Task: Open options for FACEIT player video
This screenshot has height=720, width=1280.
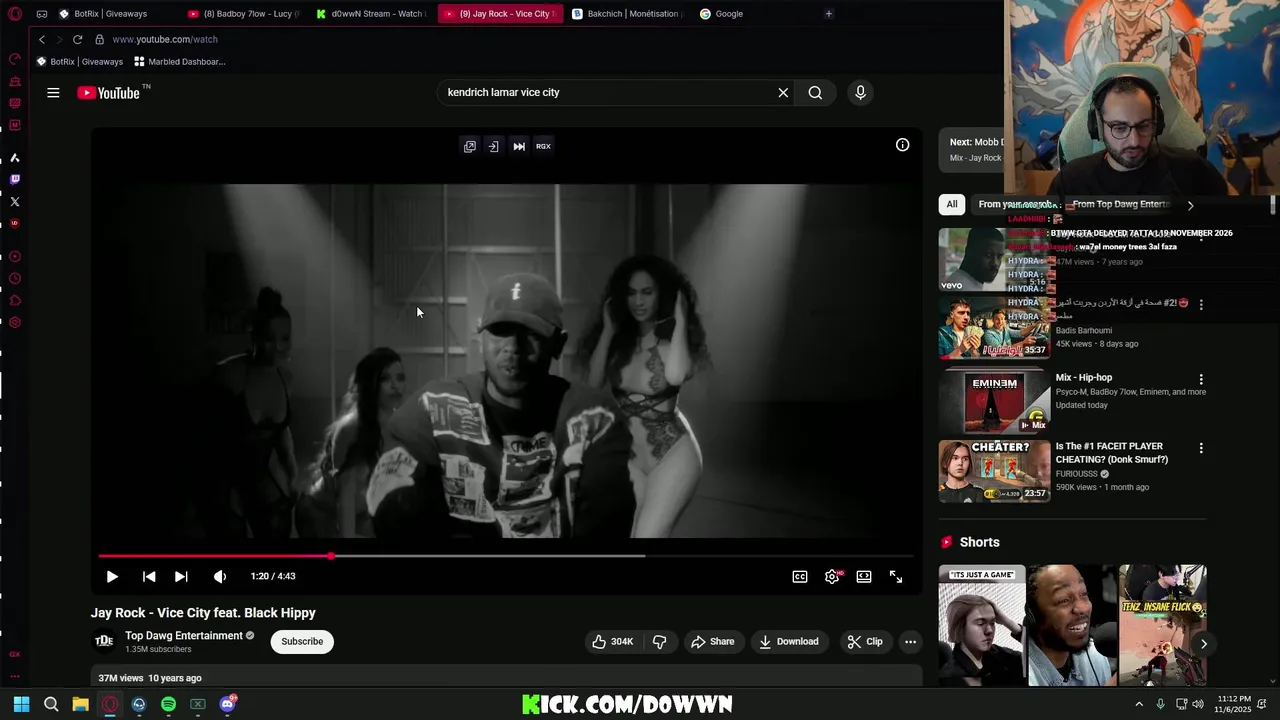Action: pyautogui.click(x=1201, y=449)
